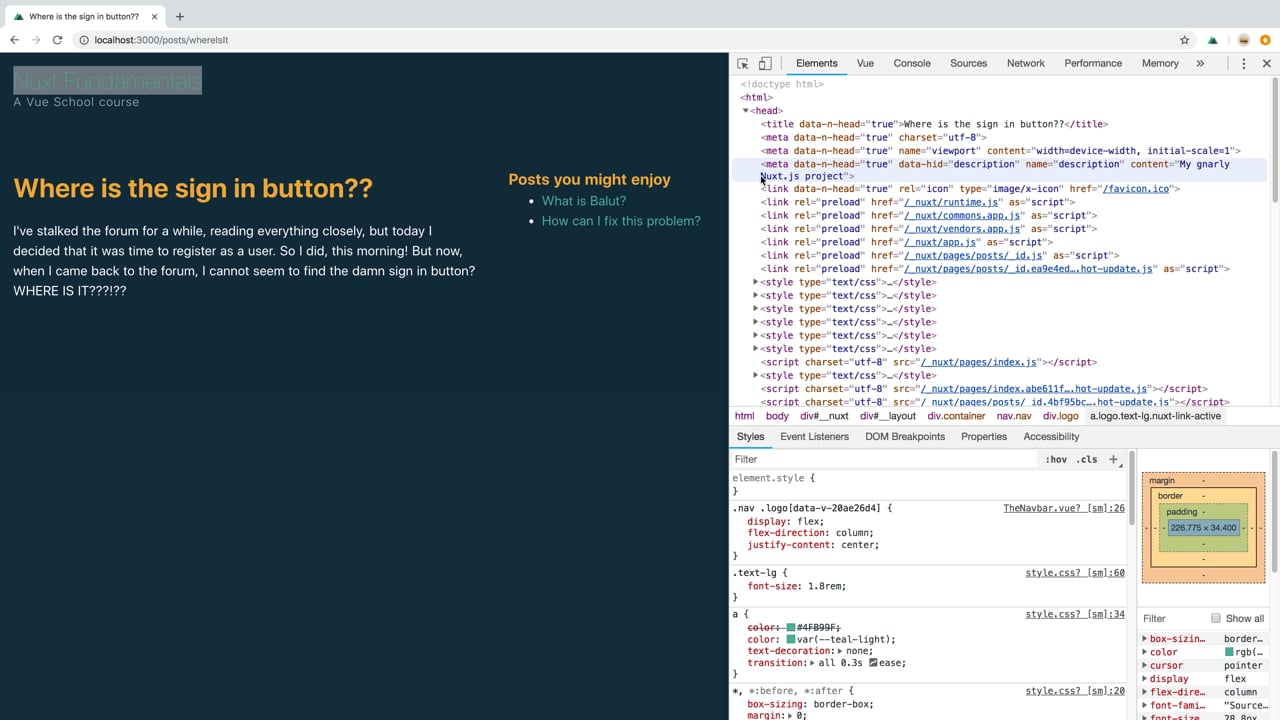The width and height of the screenshot is (1280, 720).
Task: Focus the Styles Filter input
Action: 884,459
